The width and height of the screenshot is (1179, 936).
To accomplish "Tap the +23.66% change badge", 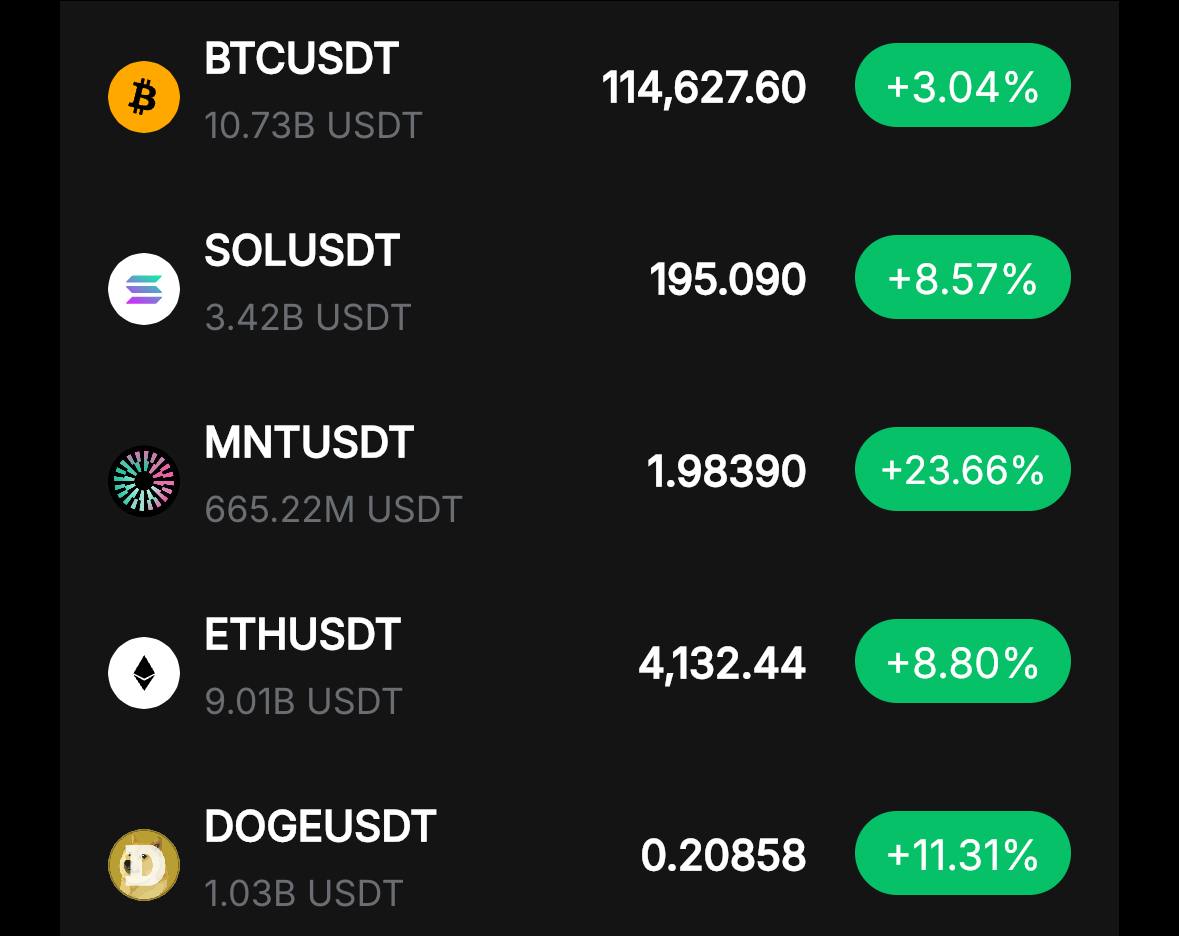I will [962, 470].
